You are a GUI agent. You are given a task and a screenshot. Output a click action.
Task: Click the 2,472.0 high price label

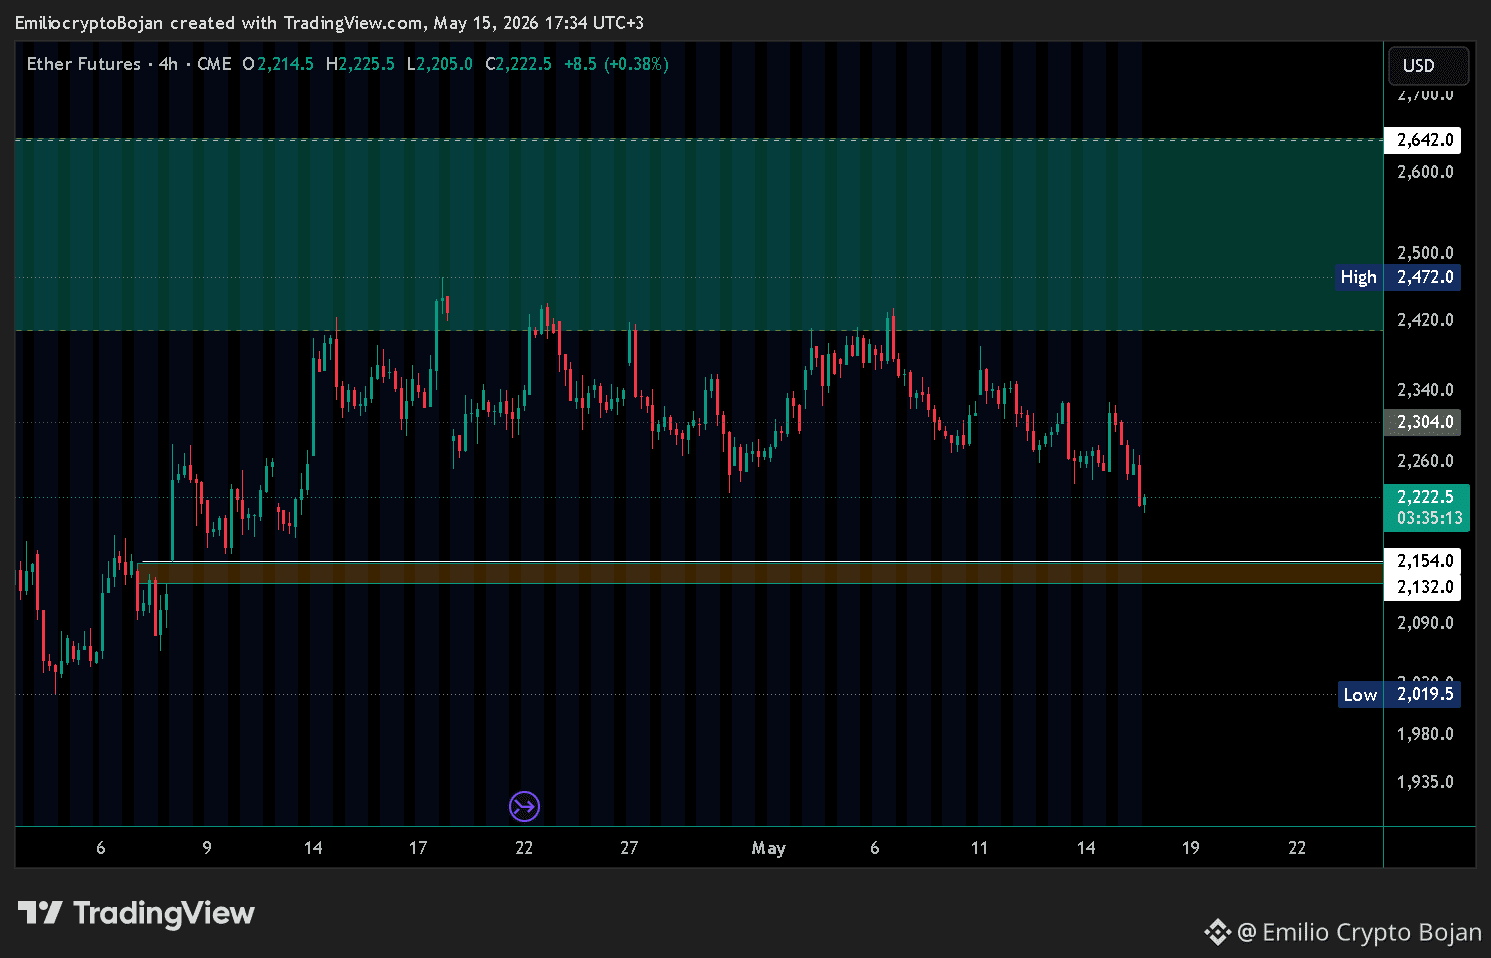point(1422,277)
